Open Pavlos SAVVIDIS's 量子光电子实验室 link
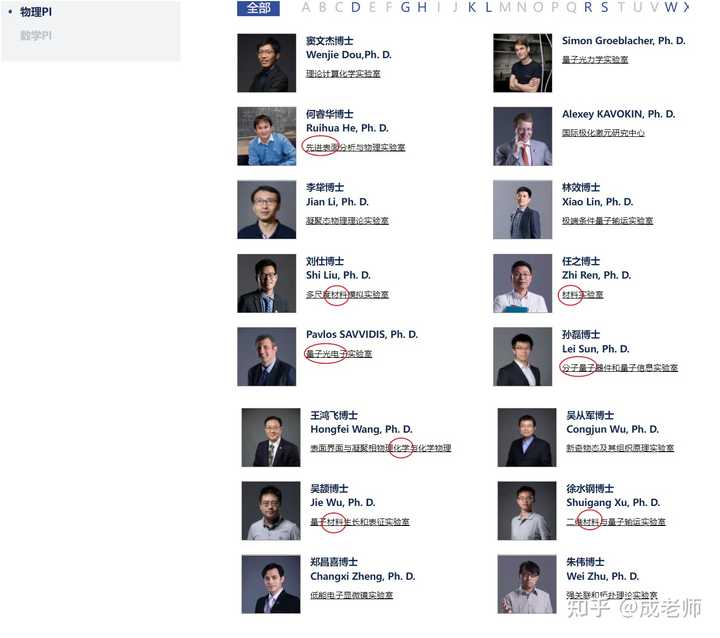Viewport: 720px width, 638px height. click(x=339, y=354)
